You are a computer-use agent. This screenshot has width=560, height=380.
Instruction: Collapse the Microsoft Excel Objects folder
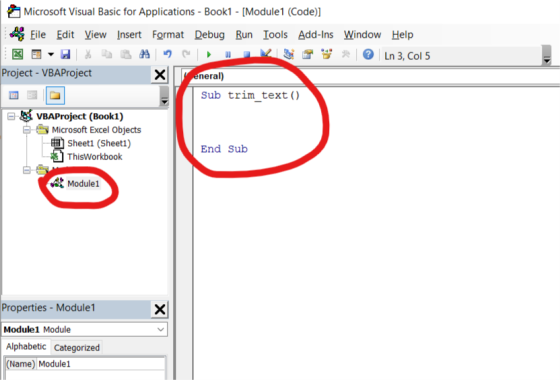coord(27,130)
